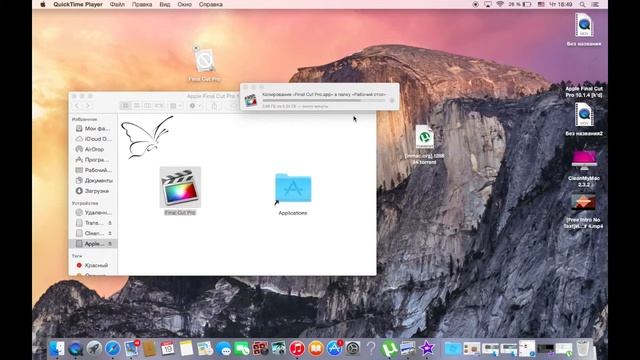Image resolution: width=640 pixels, height=360 pixels.
Task: Switch Finder to Cover Flow view
Action: point(159,106)
